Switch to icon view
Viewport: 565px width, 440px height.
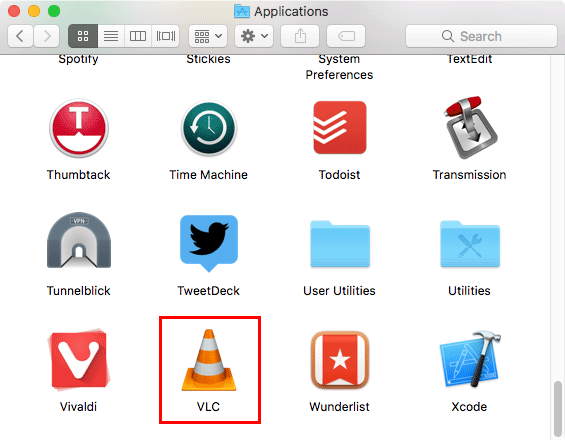click(x=83, y=36)
